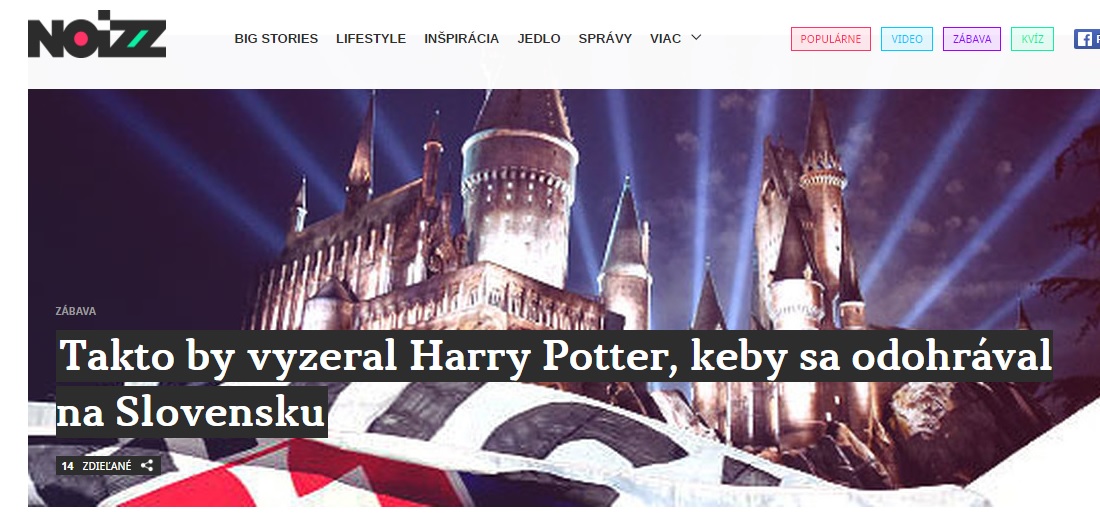Viewport: 1100px width, 522px height.
Task: Click the pink POPULÁRNE button
Action: point(831,39)
